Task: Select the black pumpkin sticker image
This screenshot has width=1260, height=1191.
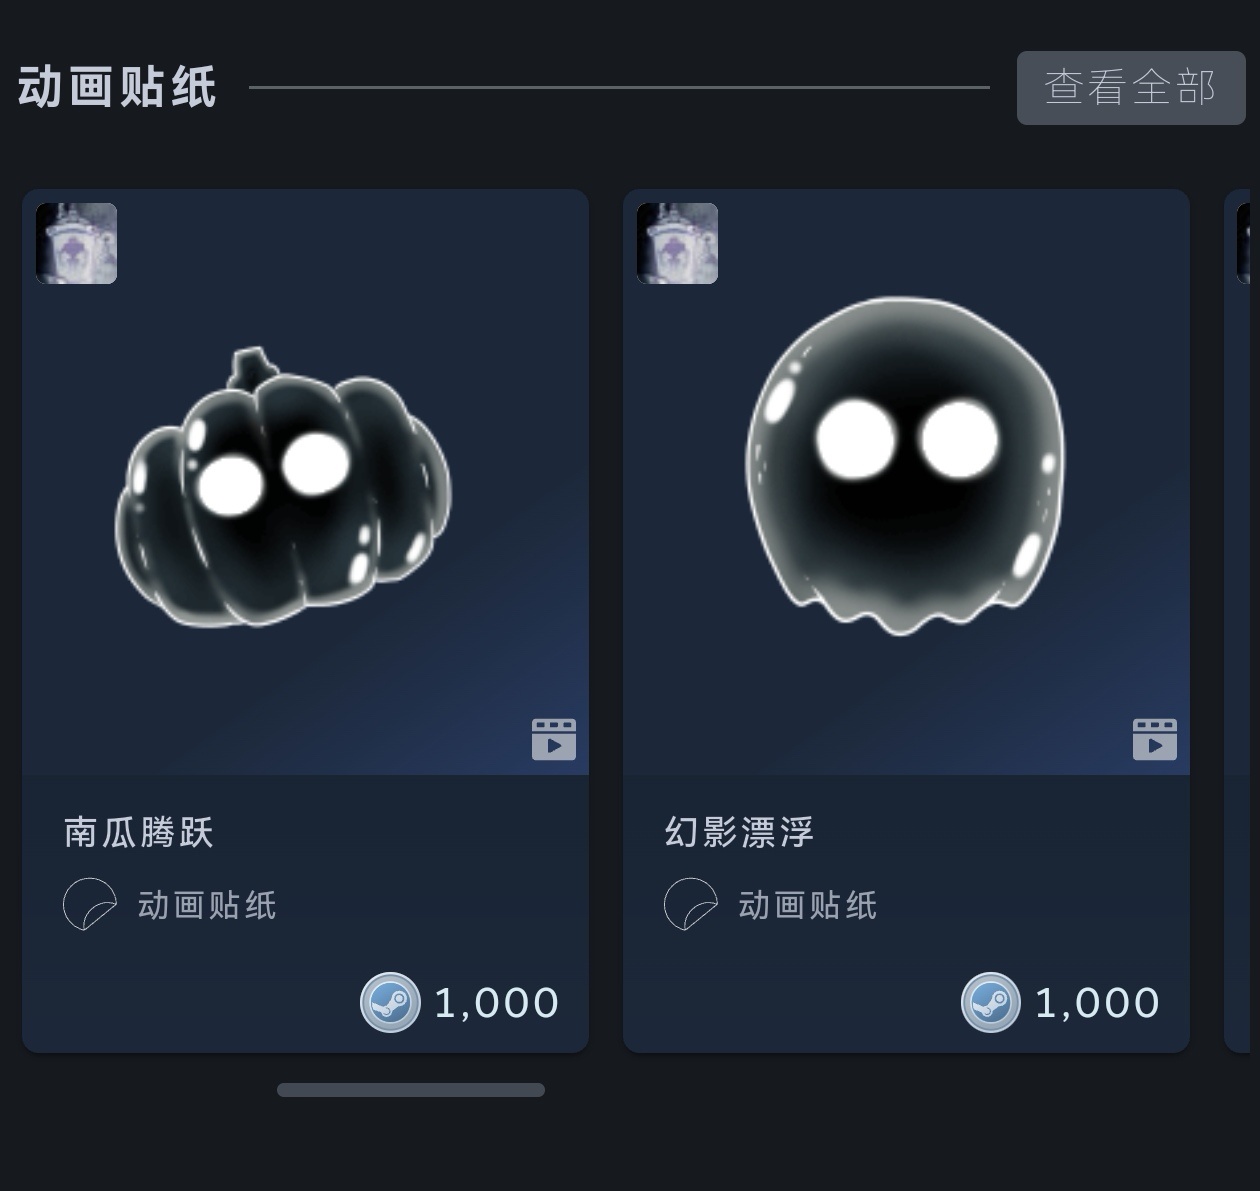Action: click(x=284, y=489)
